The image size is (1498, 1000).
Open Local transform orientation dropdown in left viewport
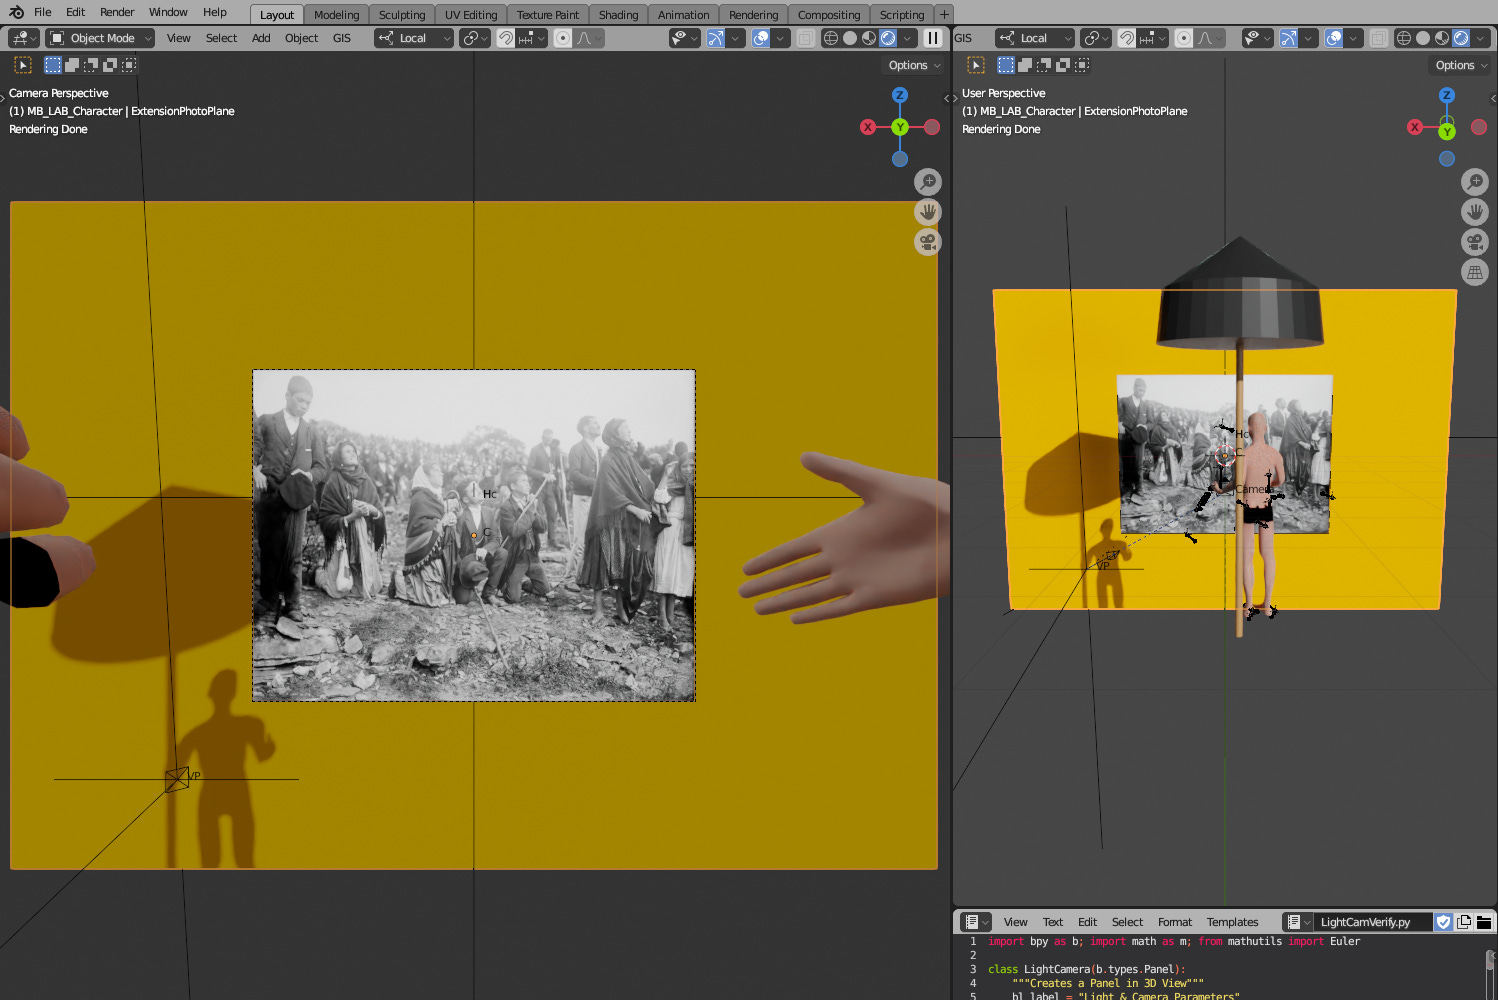tap(414, 38)
